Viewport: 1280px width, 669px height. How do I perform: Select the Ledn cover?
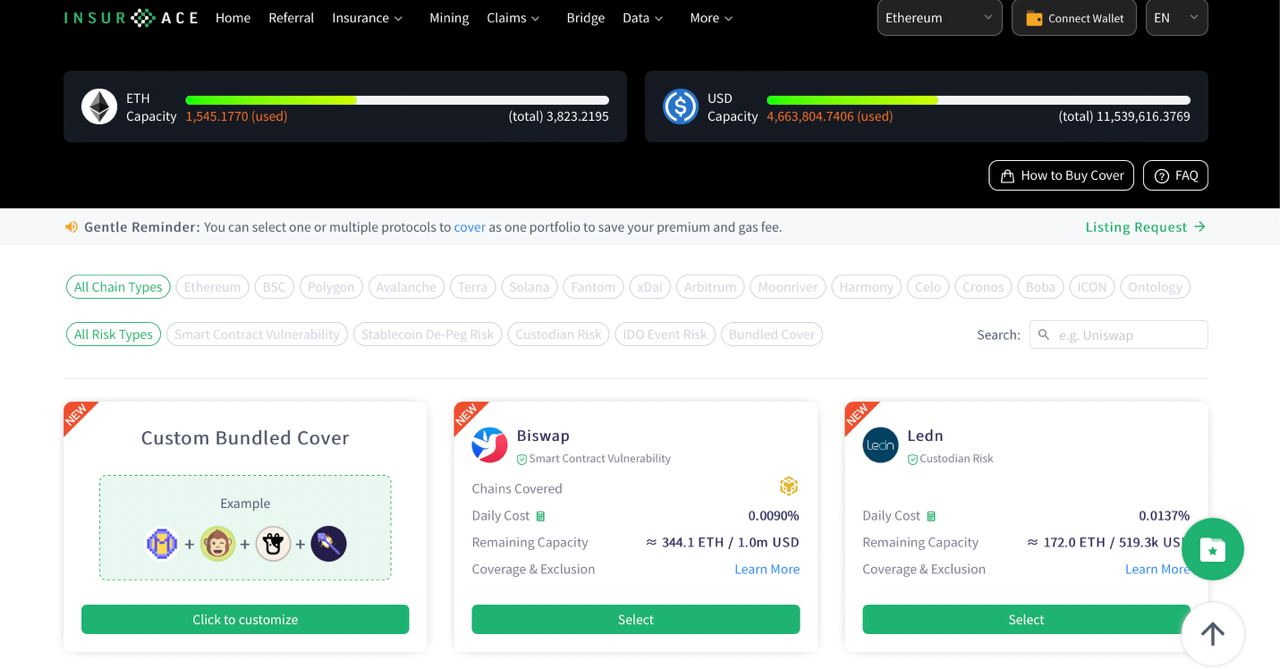point(1026,619)
